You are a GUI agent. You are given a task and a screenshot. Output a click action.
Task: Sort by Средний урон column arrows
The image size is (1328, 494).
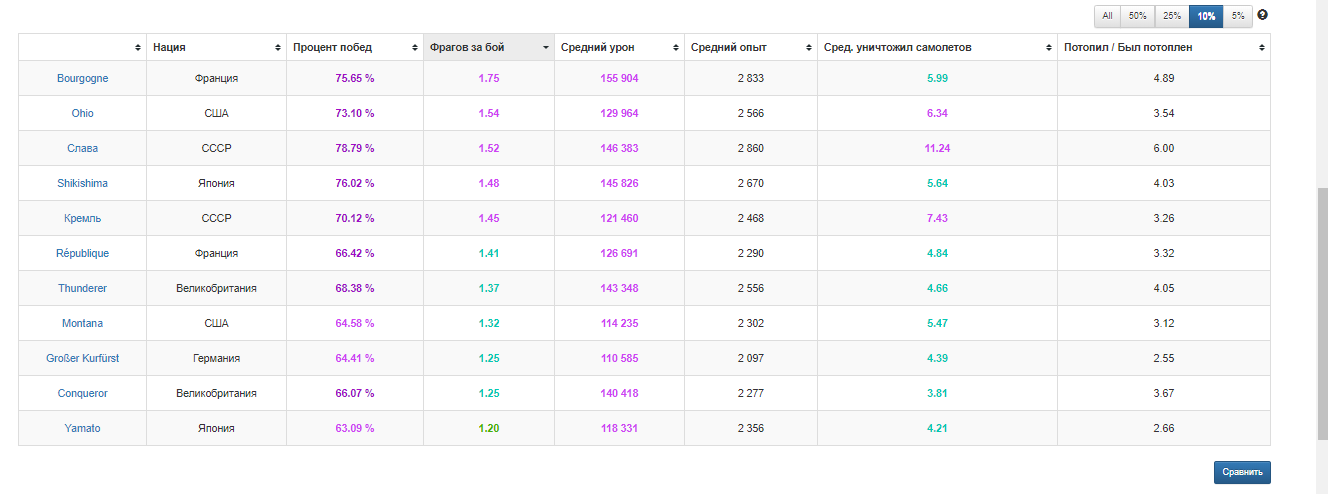(x=675, y=48)
